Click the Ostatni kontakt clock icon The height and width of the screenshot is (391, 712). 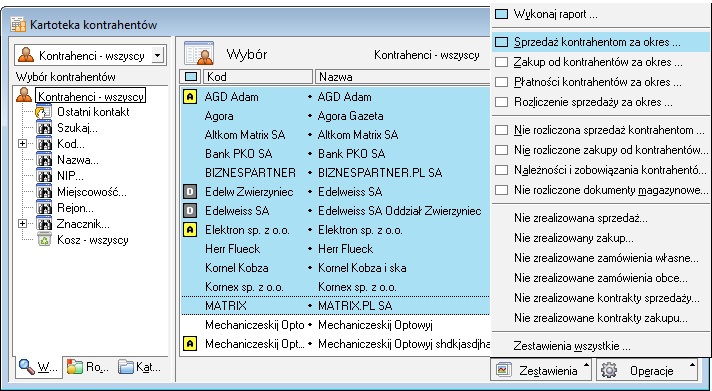[44, 112]
